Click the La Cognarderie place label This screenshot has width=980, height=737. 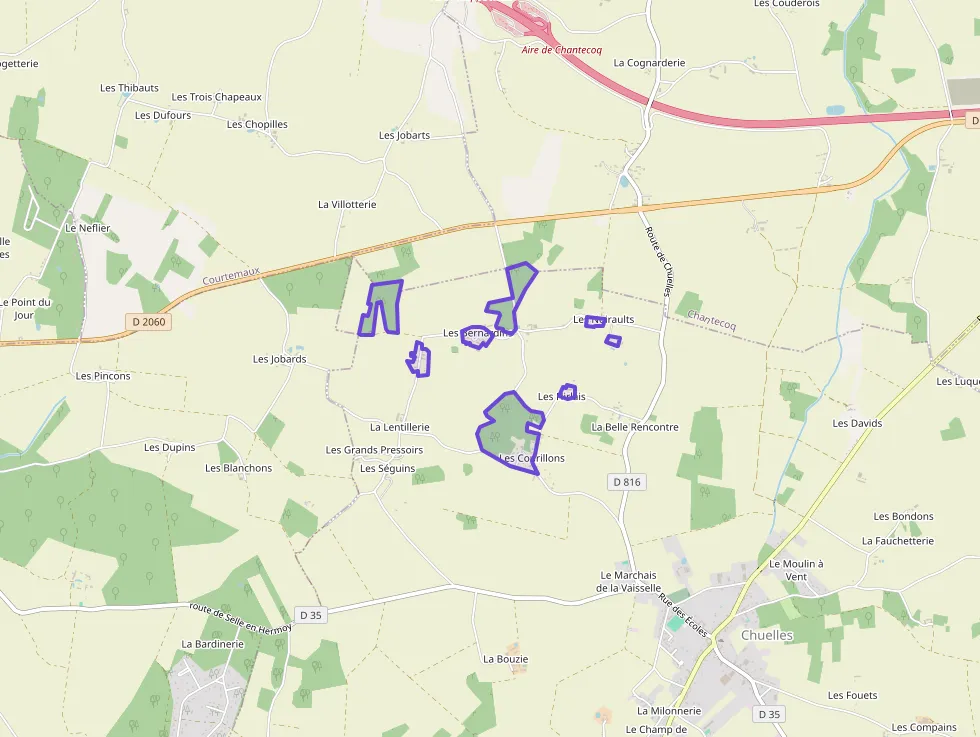(x=649, y=63)
